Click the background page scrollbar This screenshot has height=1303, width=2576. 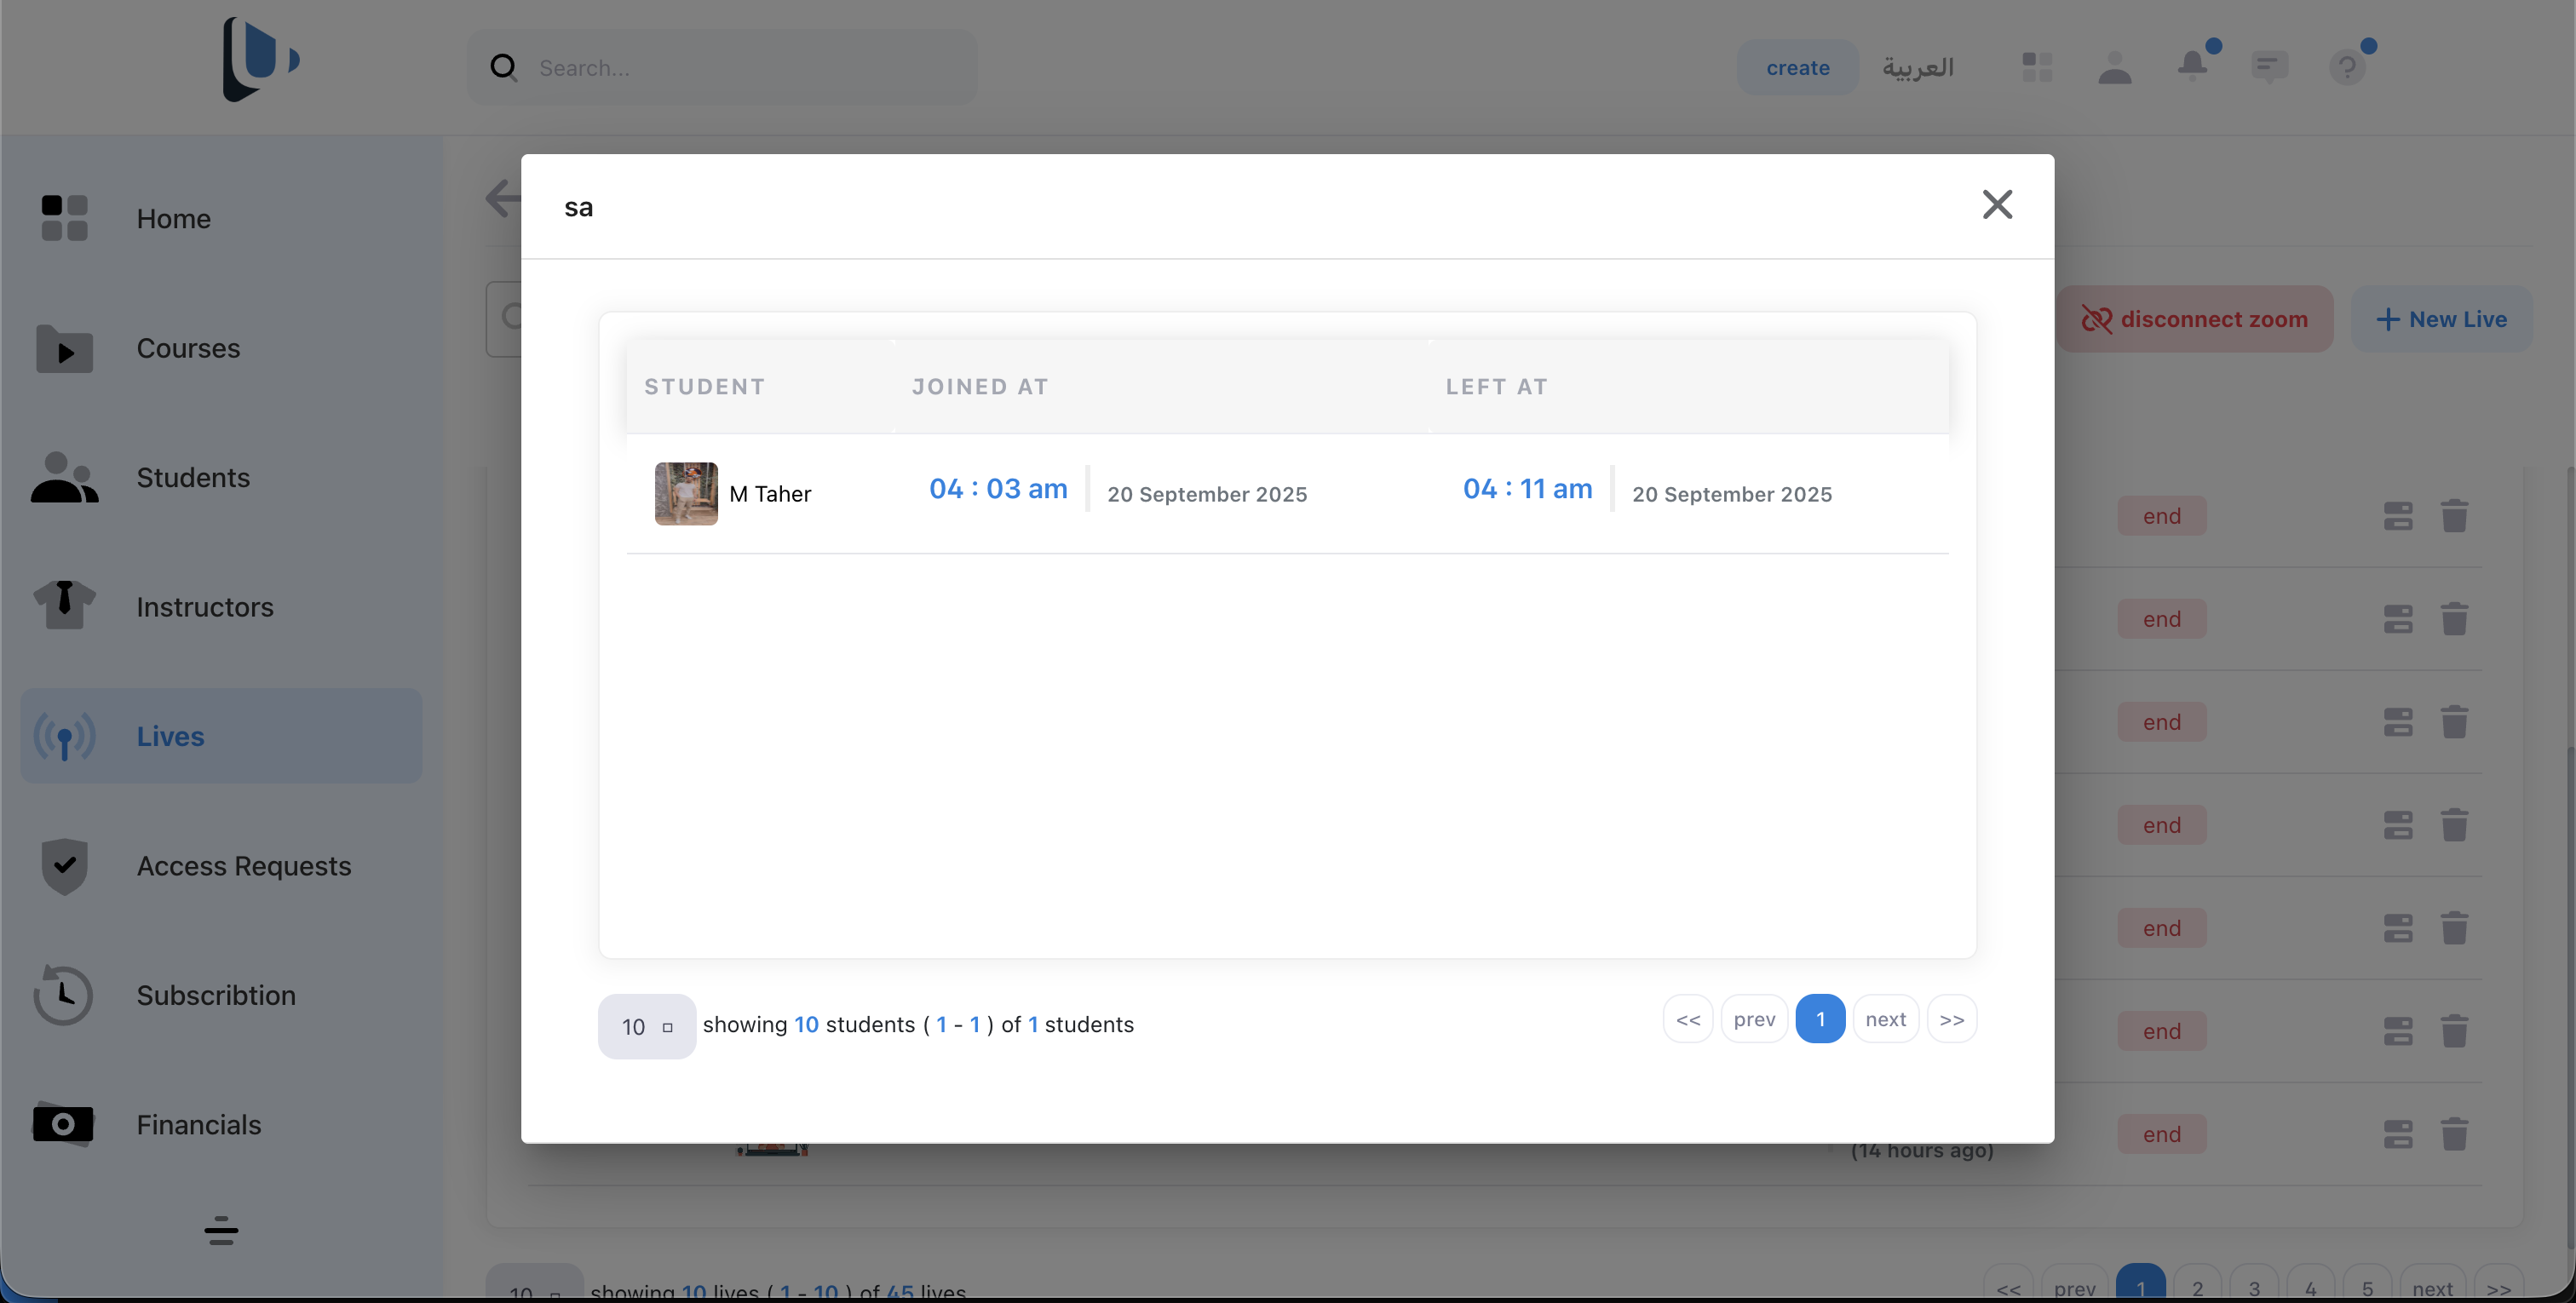(2570, 858)
